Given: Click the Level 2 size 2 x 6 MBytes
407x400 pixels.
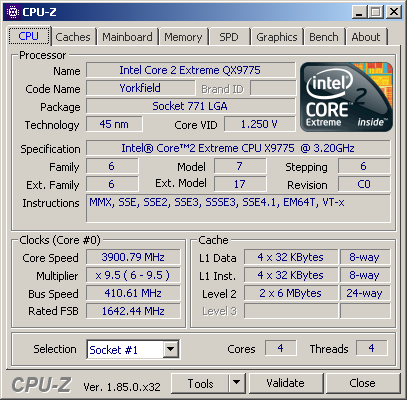Looking at the screenshot, I should (x=291, y=293).
